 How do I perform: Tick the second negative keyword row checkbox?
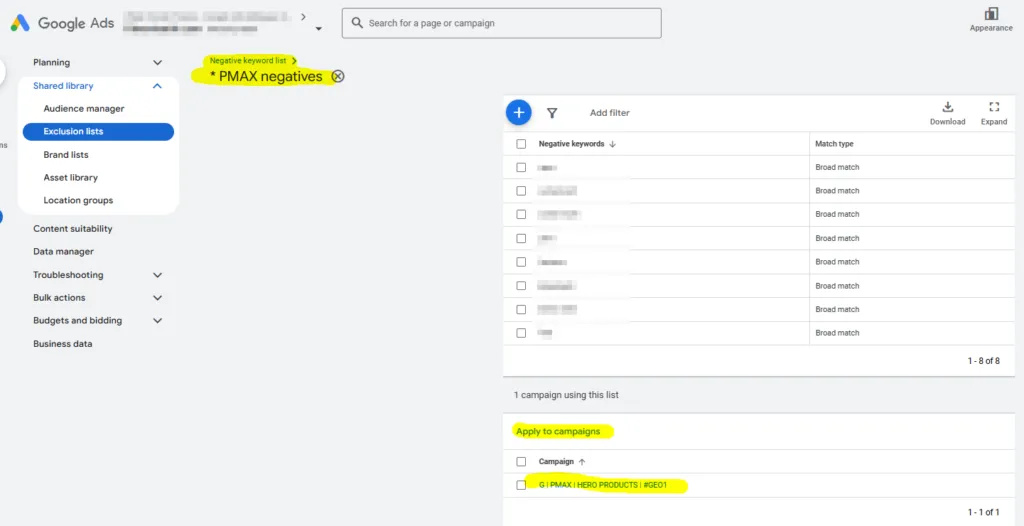521,191
